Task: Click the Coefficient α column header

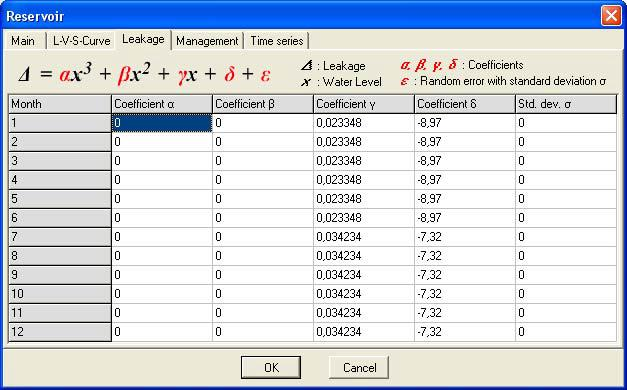Action: click(x=162, y=104)
